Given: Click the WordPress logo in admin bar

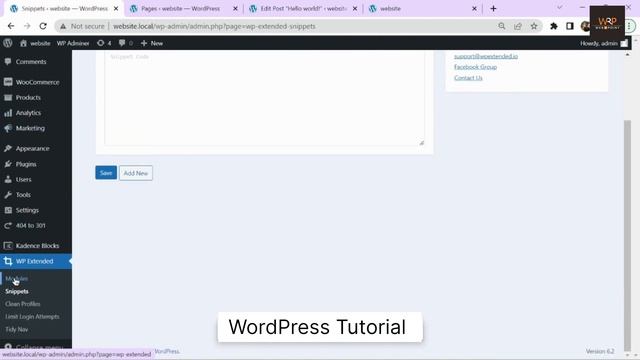Looking at the screenshot, I should coord(8,43).
